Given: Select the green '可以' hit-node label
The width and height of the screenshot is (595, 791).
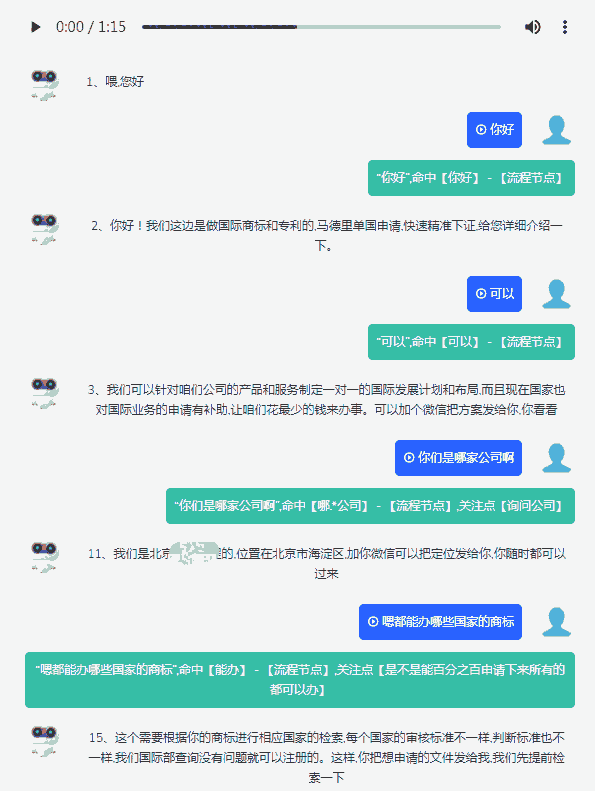Looking at the screenshot, I should (x=471, y=342).
